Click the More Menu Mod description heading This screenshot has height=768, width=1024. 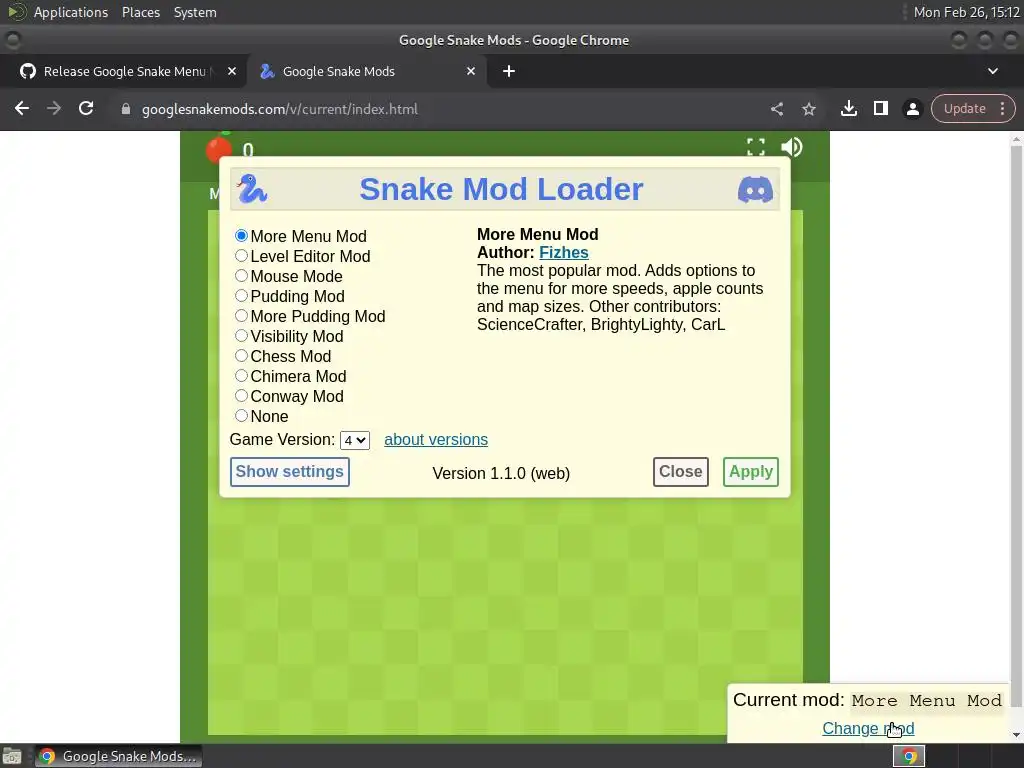[537, 234]
